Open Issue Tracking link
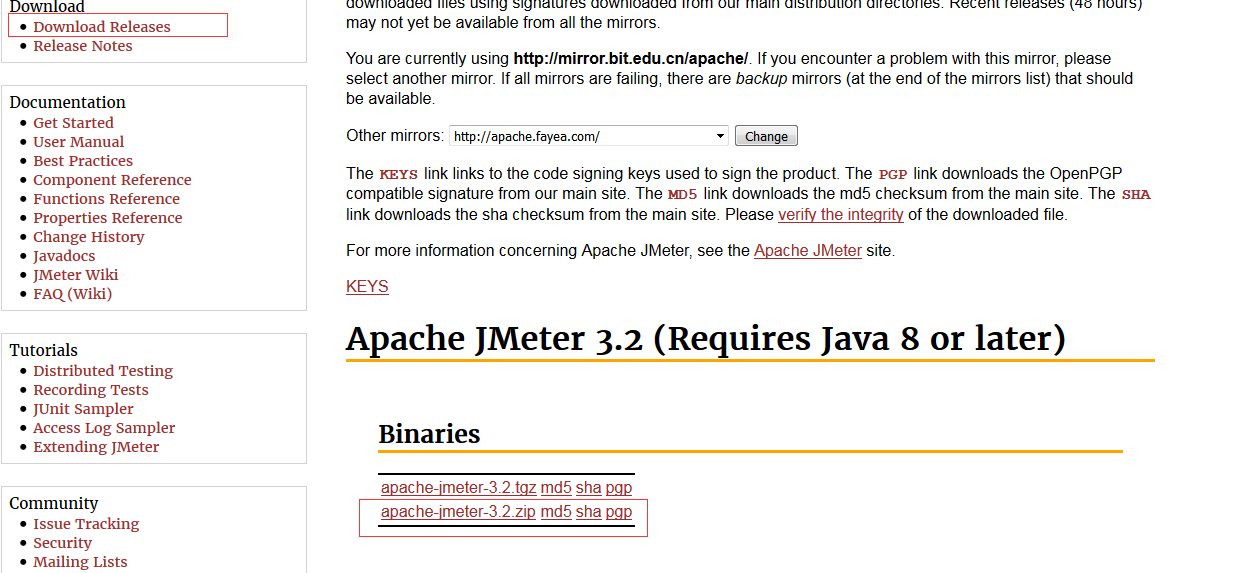Screen dimensions: 1256x573 (x=86, y=524)
